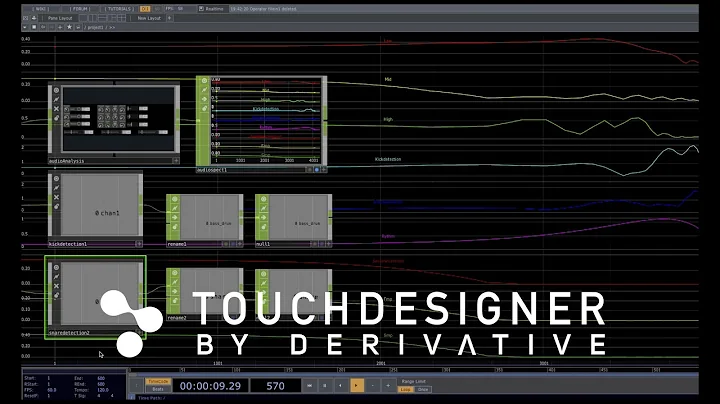Open the TUTORIALS link
The height and width of the screenshot is (404, 720).
[119, 9]
